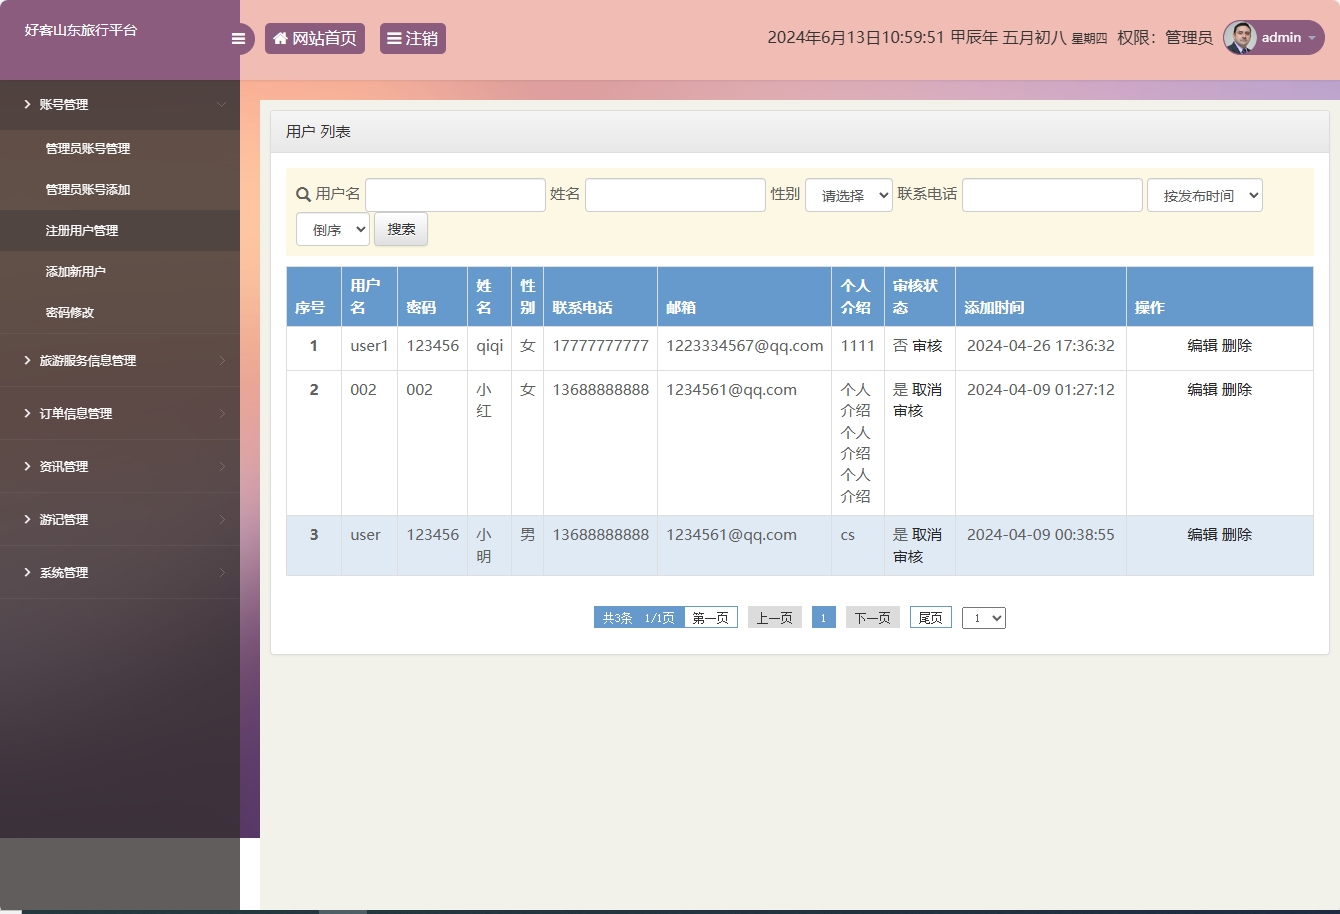This screenshot has height=914, width=1340.
Task: Click the admin avatar picture in the header
Action: tap(1240, 38)
